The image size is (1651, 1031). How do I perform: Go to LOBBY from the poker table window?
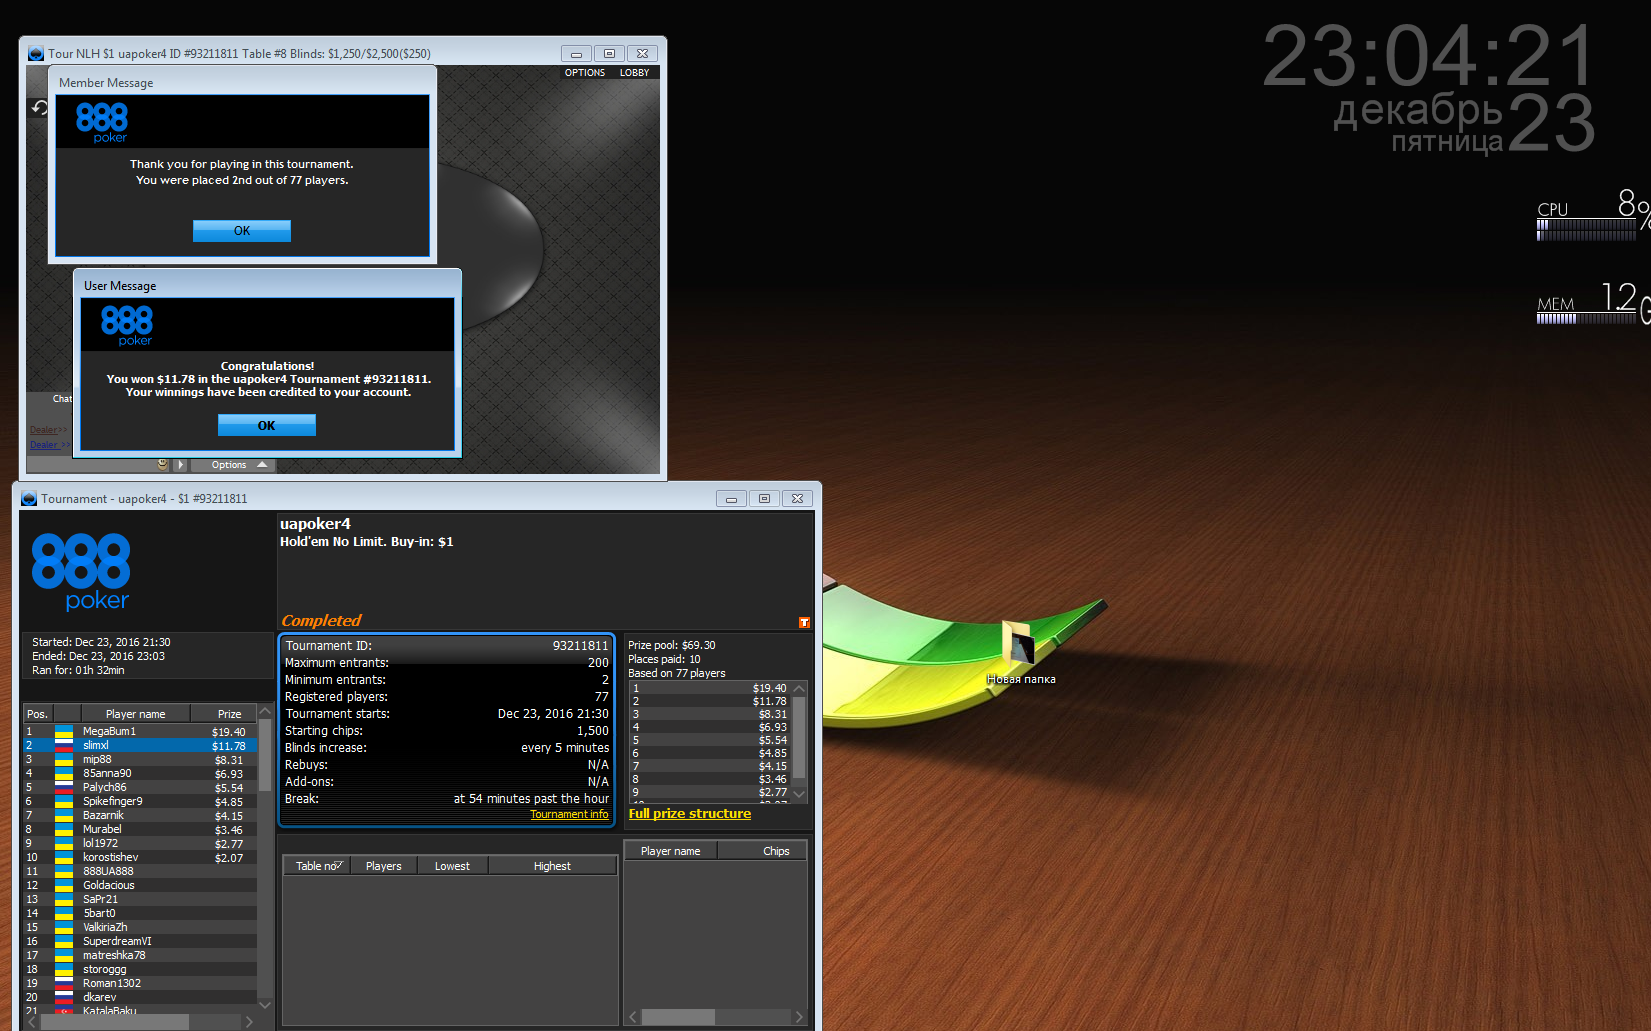634,73
